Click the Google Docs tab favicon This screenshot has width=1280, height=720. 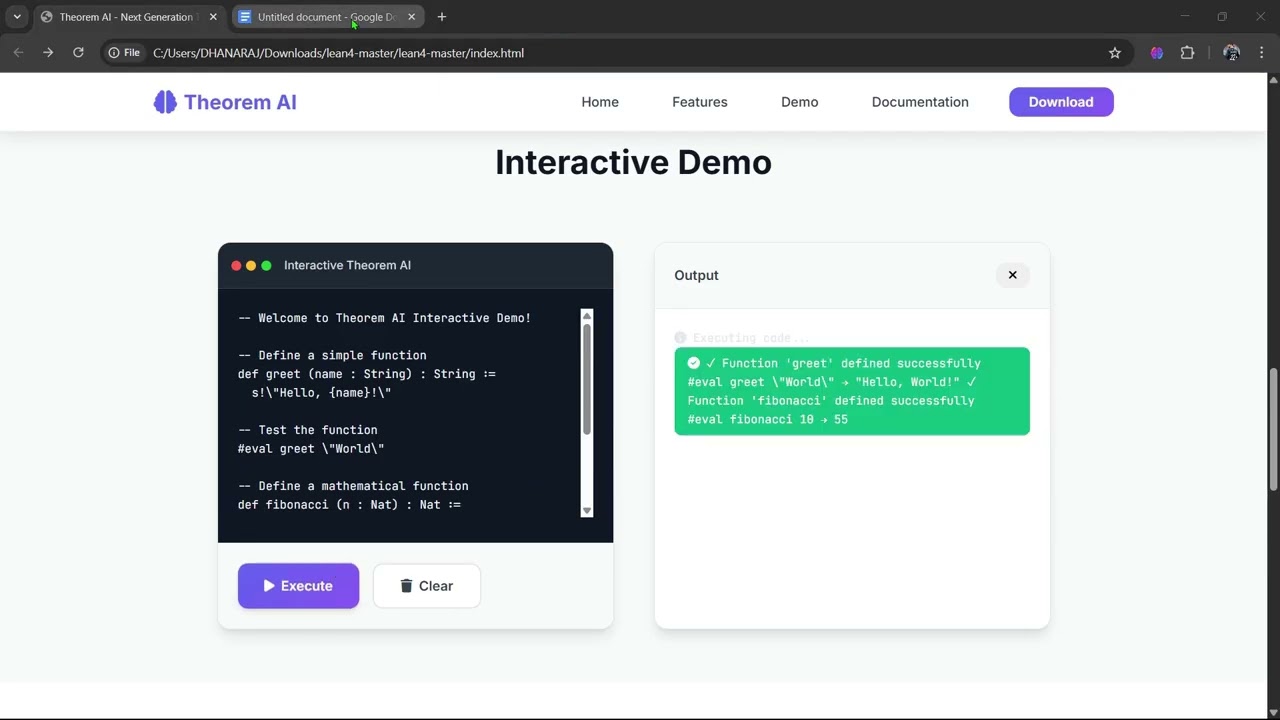point(245,17)
